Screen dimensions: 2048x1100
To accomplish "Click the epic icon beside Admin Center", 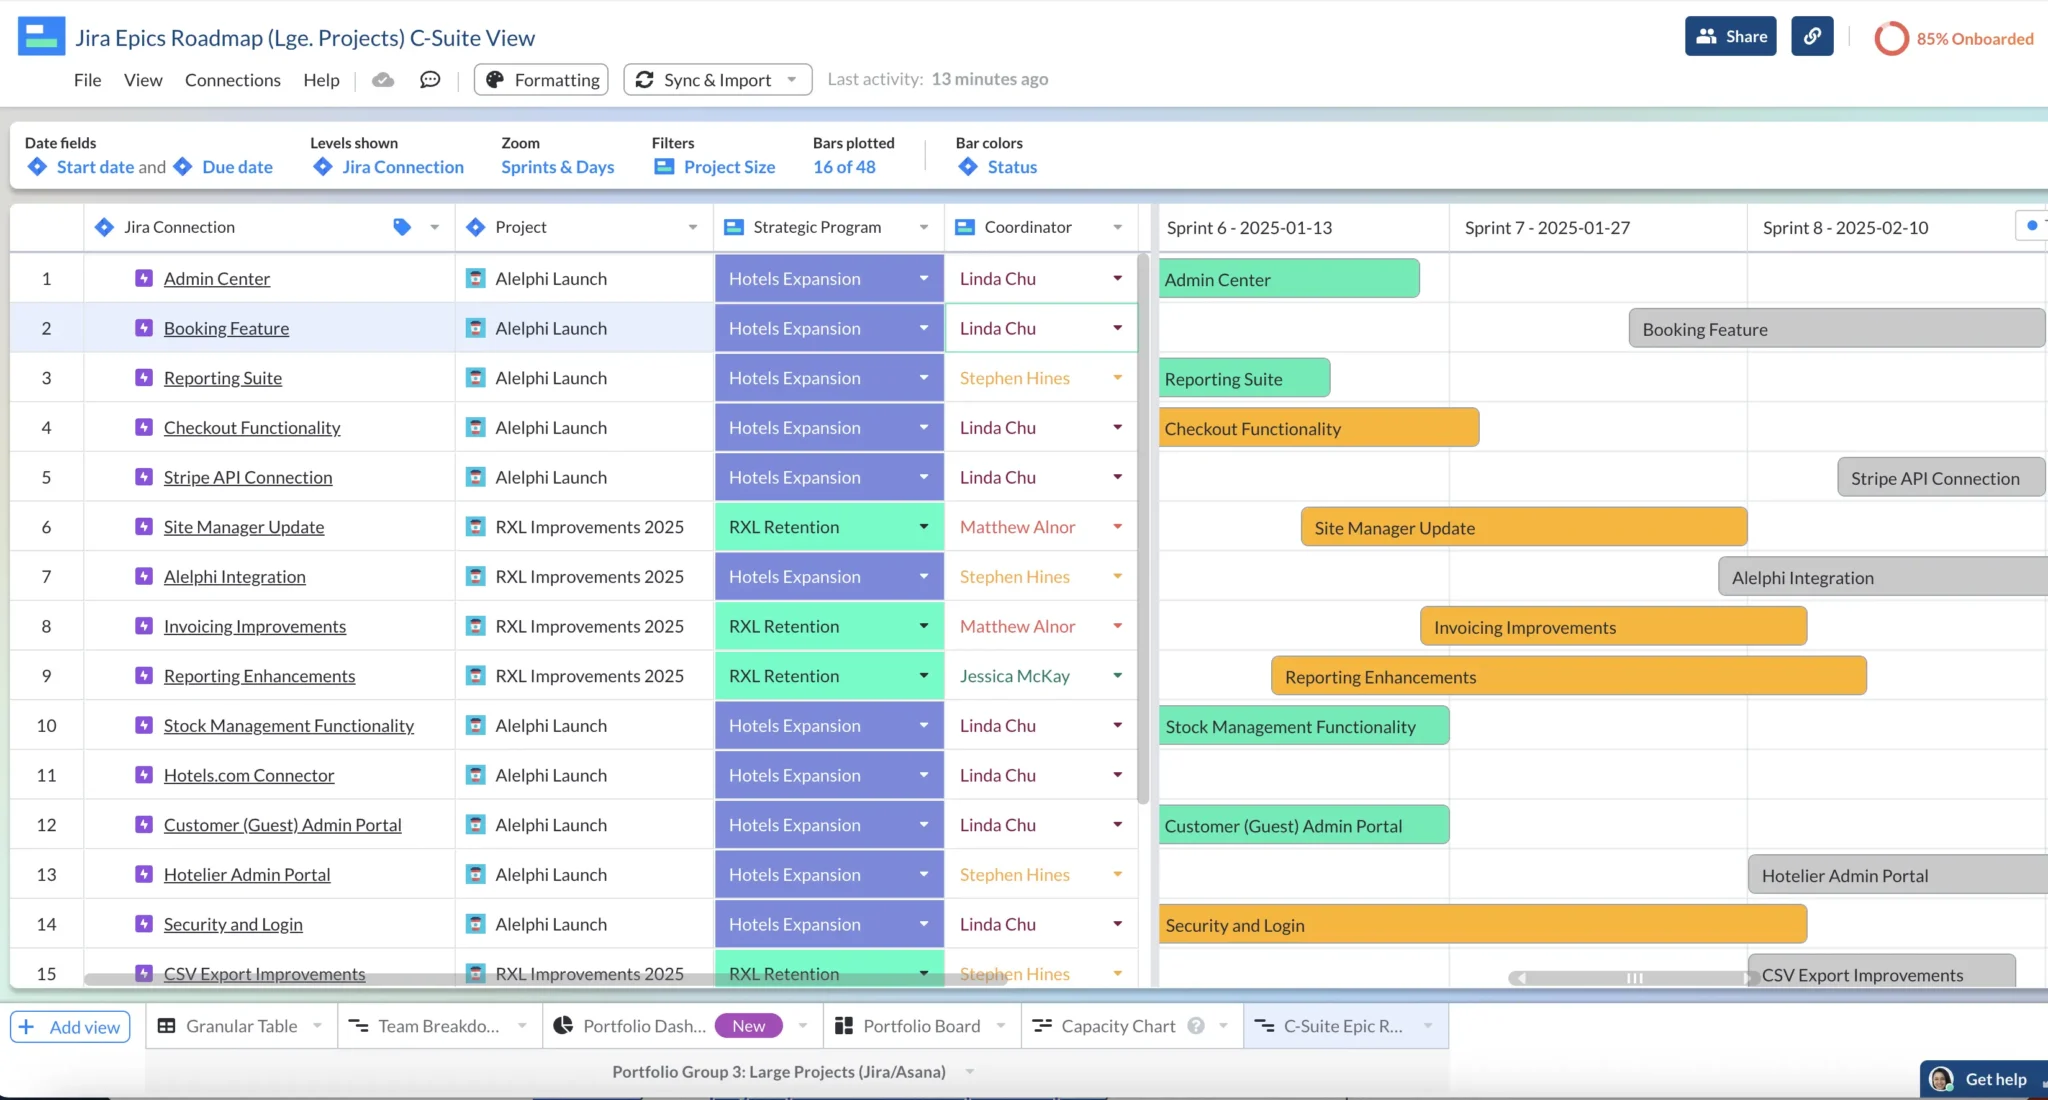I will pyautogui.click(x=144, y=278).
